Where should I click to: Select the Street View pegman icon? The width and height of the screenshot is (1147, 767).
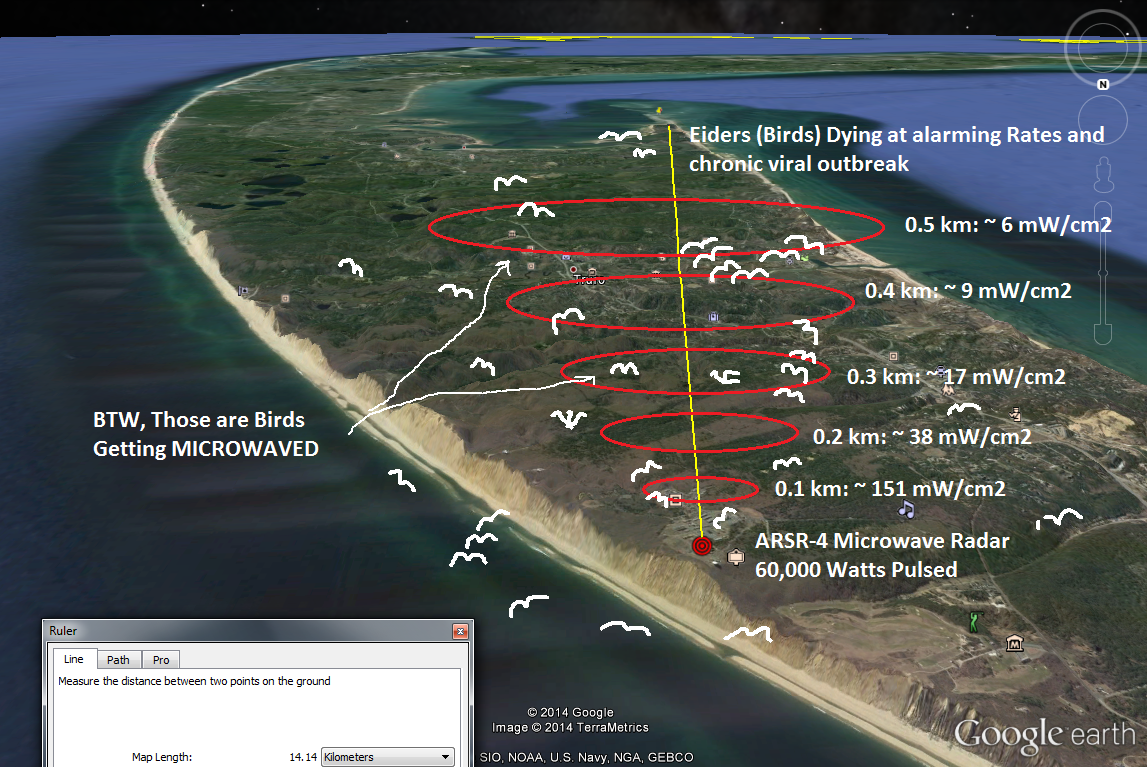click(x=1103, y=174)
